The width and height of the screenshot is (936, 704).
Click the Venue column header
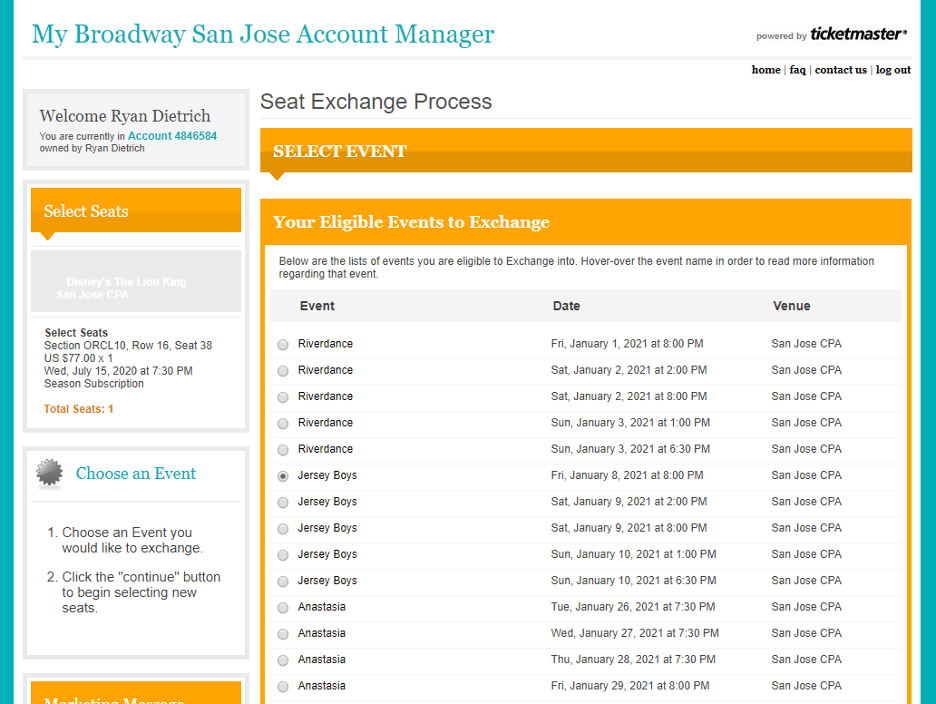[x=792, y=306]
